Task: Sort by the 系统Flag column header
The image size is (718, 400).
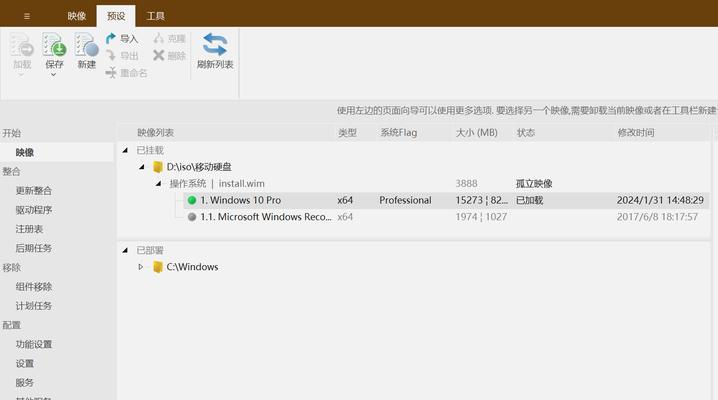Action: [398, 133]
